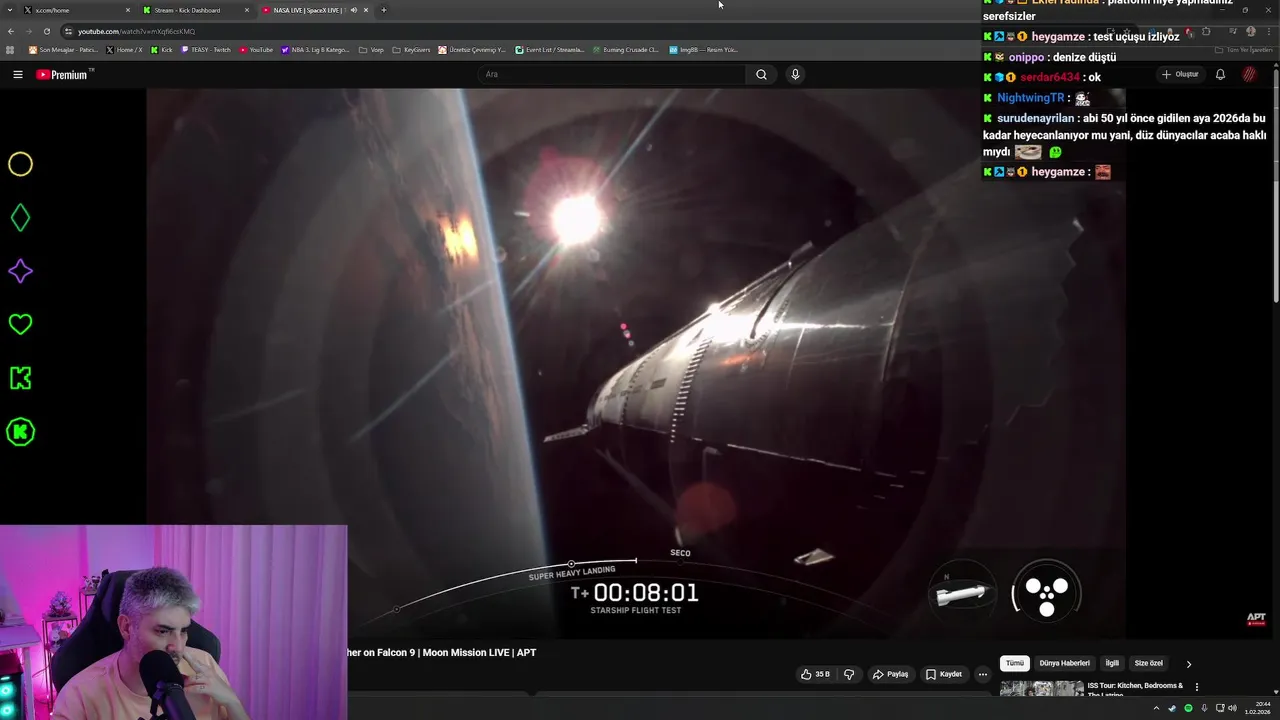
Task: Open Spotify from the system tray
Action: coord(1188,708)
